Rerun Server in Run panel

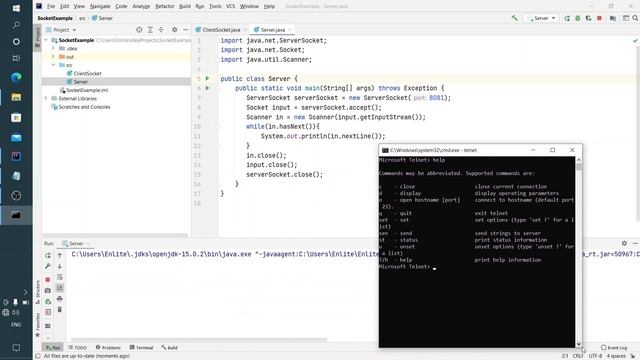(48, 255)
